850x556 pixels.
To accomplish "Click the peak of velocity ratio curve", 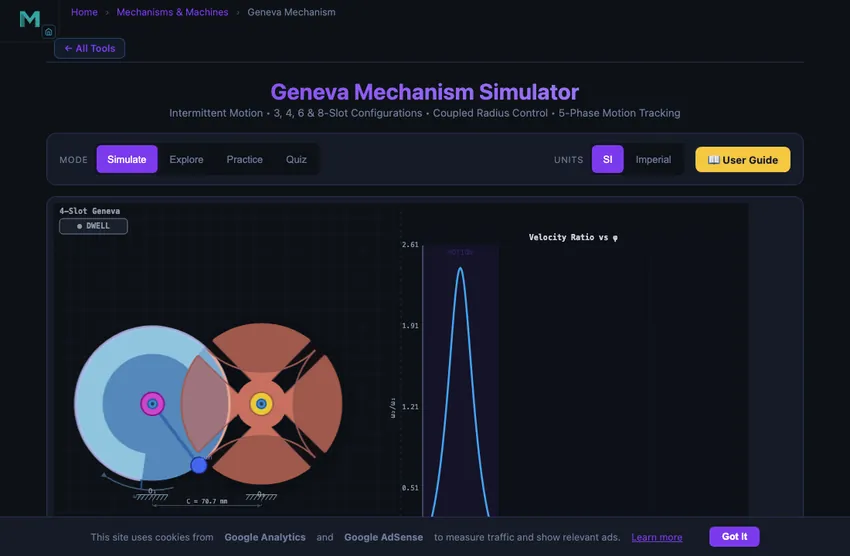I will point(460,268).
